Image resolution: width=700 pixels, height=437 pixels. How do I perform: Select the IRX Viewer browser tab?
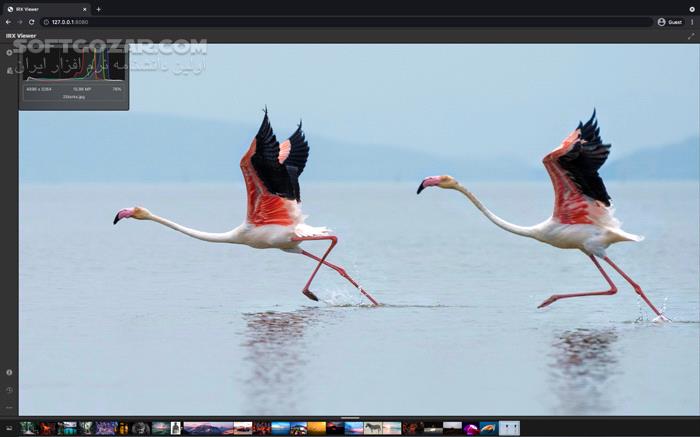(x=46, y=9)
